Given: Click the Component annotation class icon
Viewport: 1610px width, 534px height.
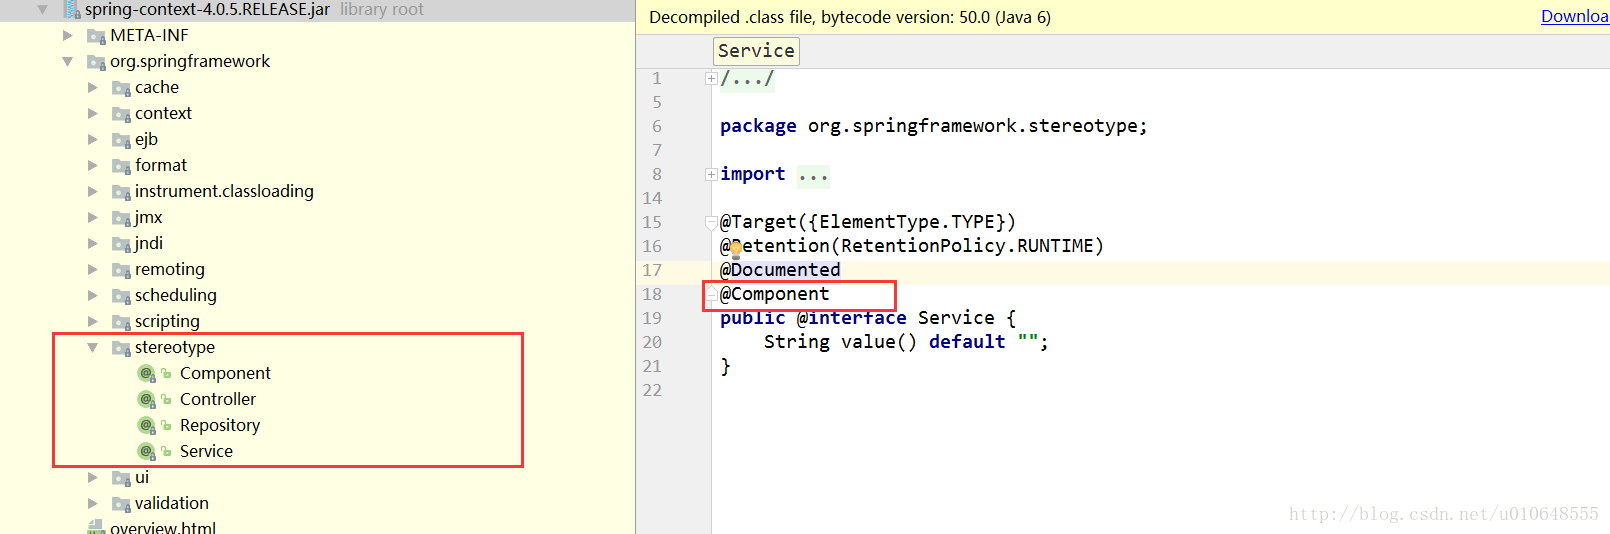Looking at the screenshot, I should click(x=147, y=374).
